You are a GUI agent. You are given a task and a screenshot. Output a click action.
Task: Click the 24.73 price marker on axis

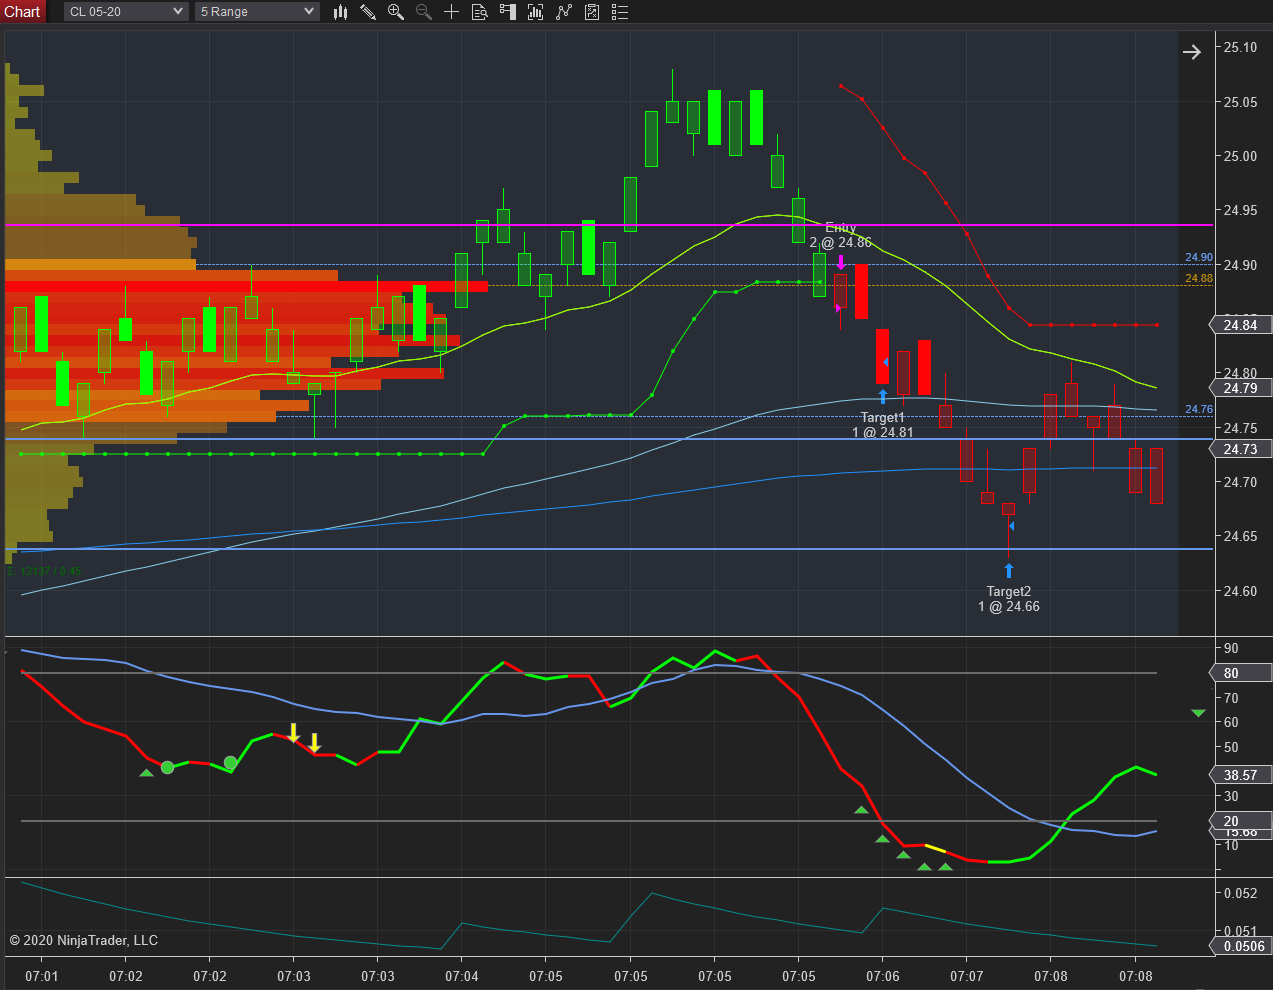pyautogui.click(x=1242, y=449)
